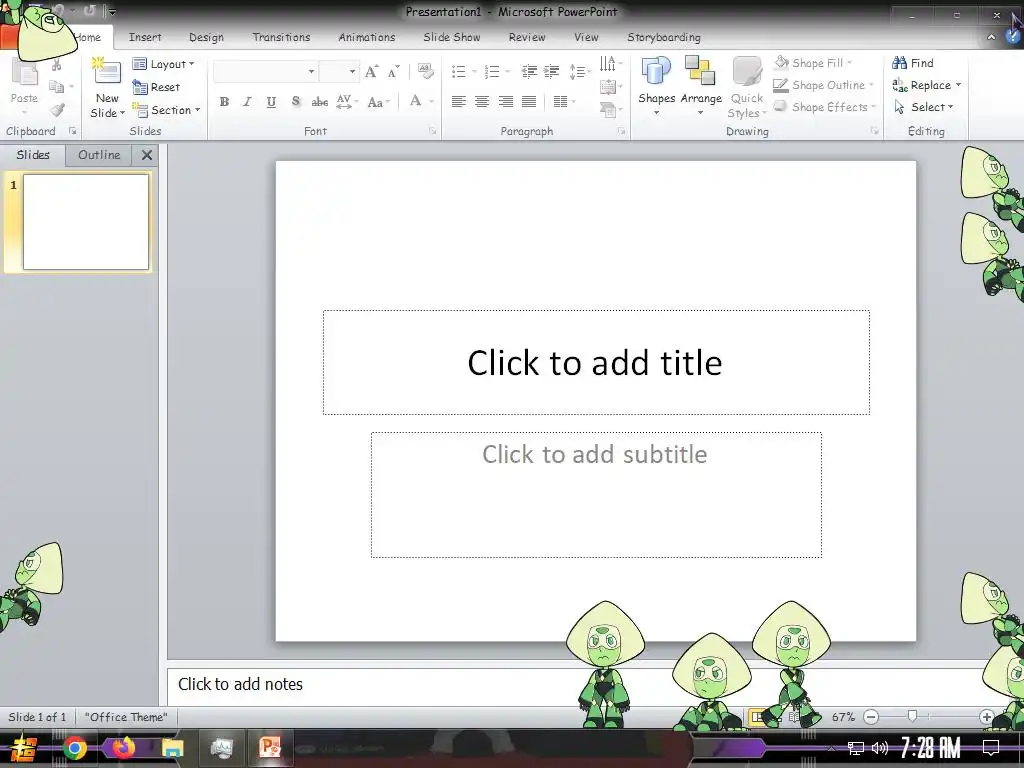Open Line Spacing options

coord(578,72)
